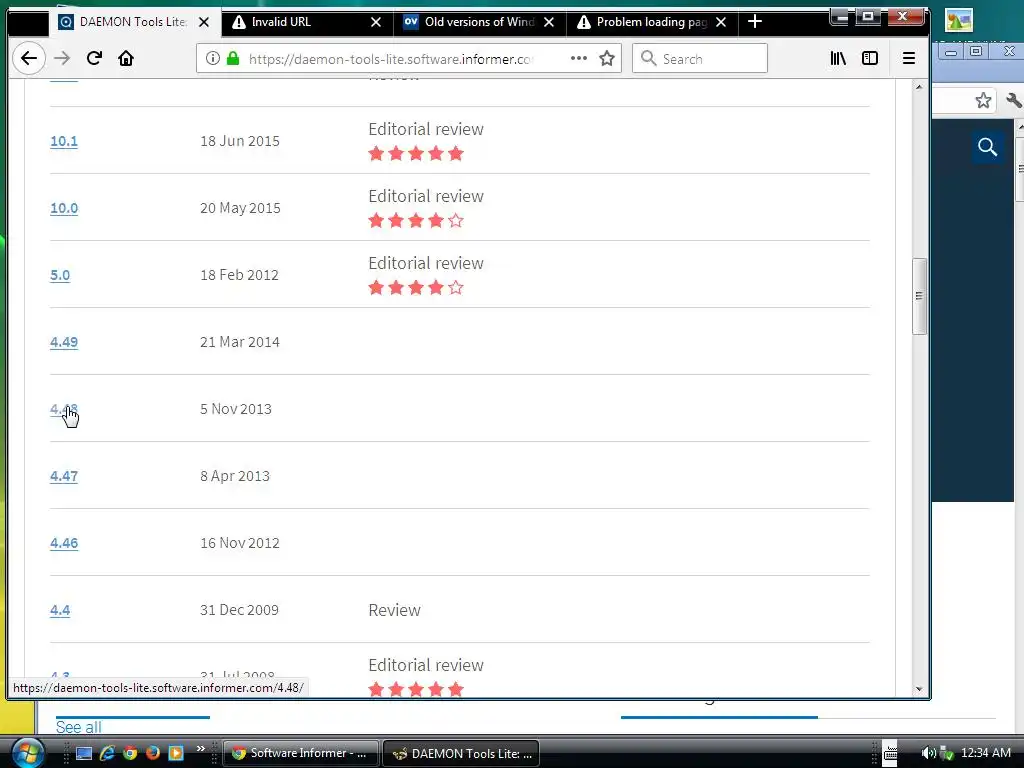This screenshot has width=1024, height=768.
Task: Click Show Desktop quick launch icon
Action: coord(84,753)
